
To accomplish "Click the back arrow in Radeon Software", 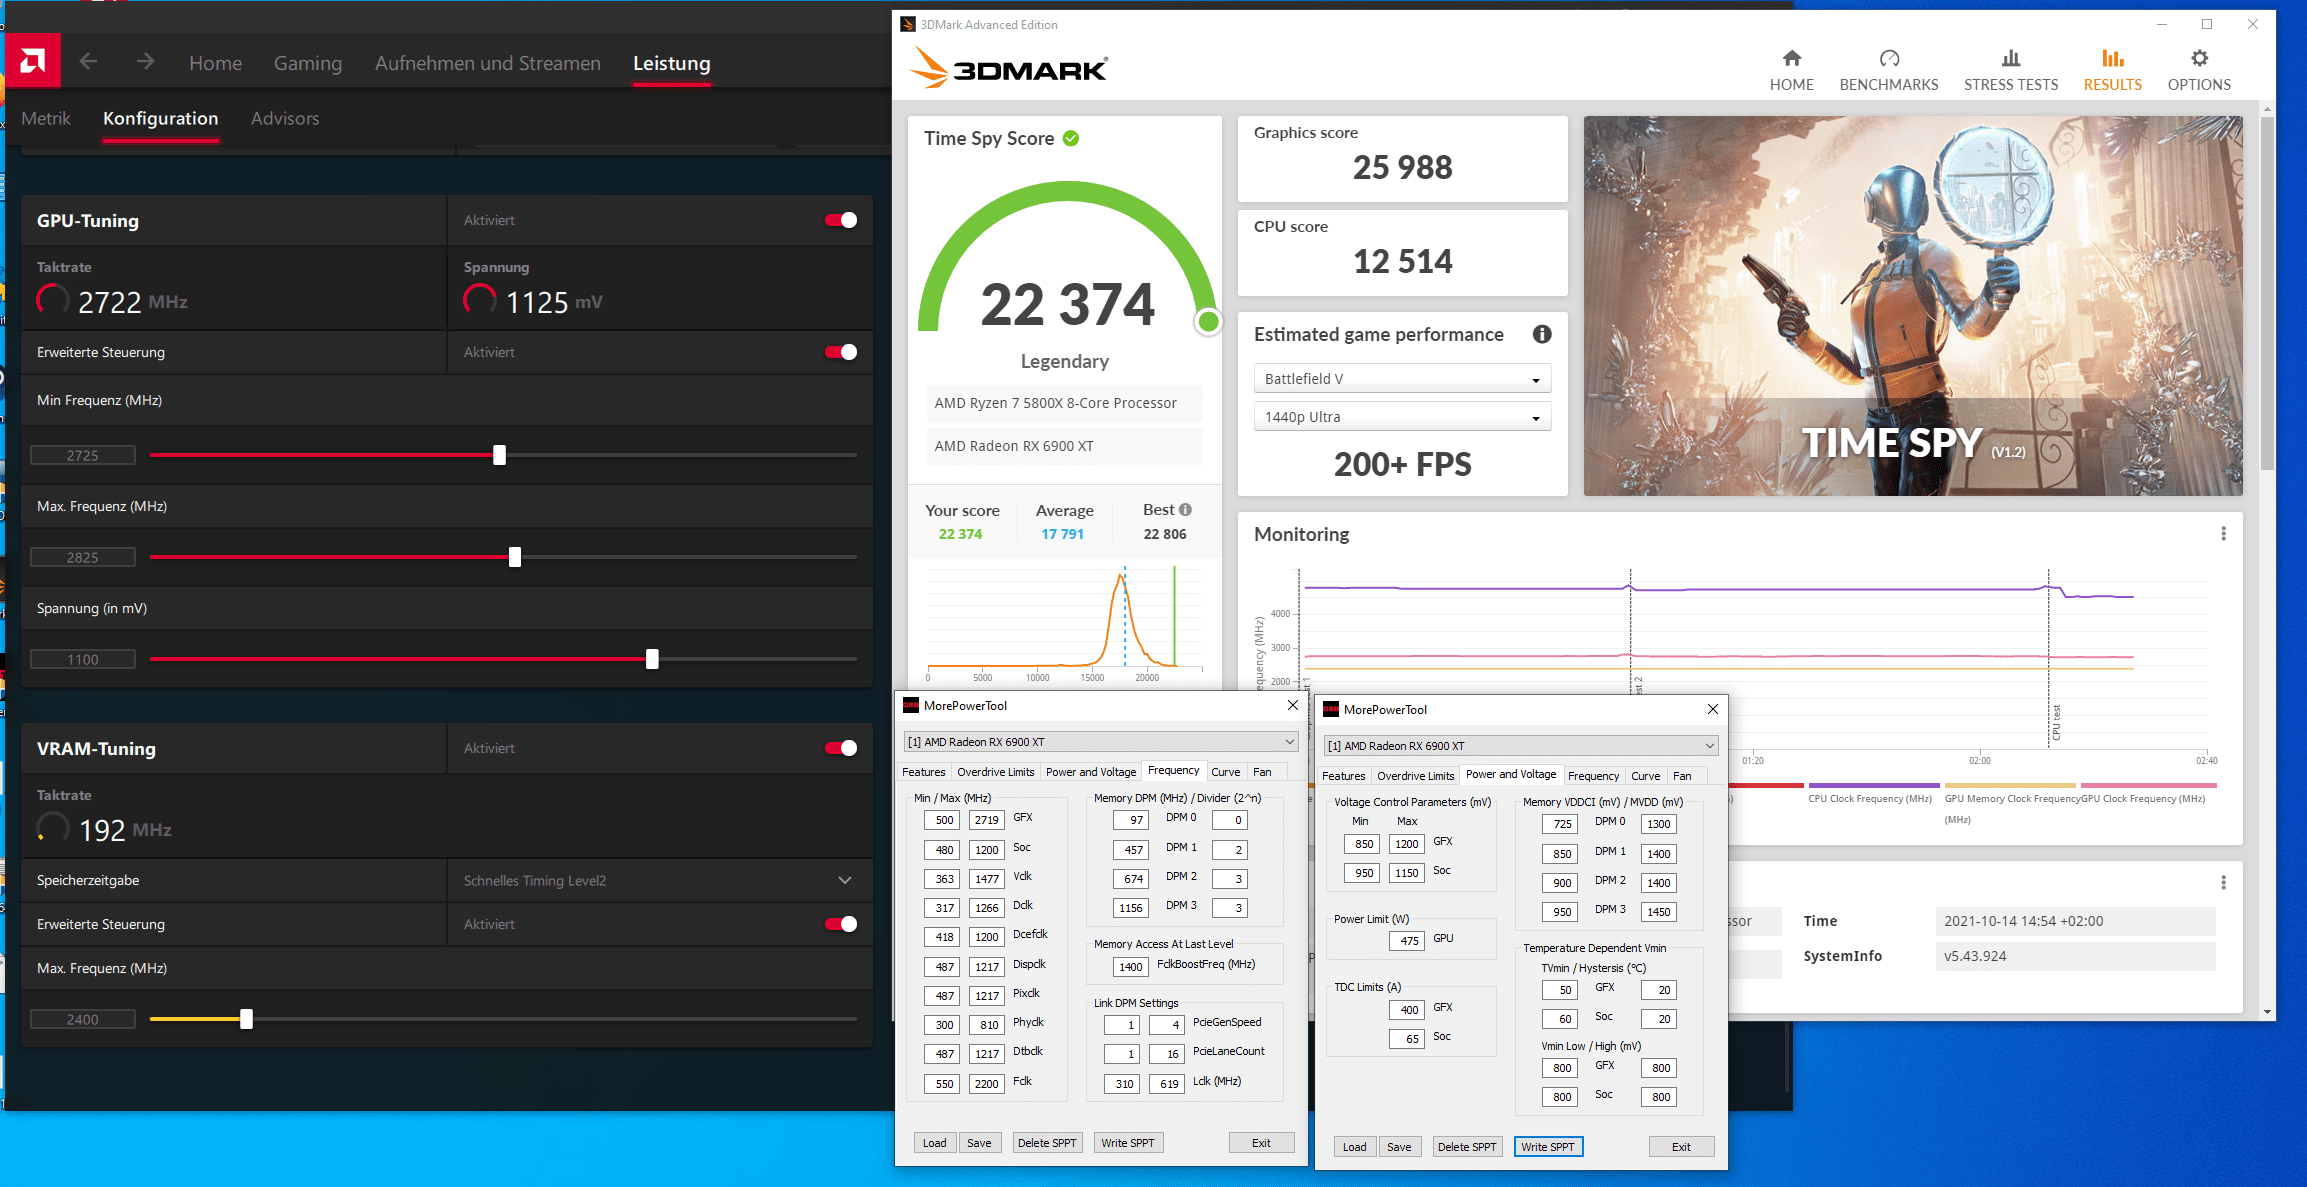I will (88, 62).
